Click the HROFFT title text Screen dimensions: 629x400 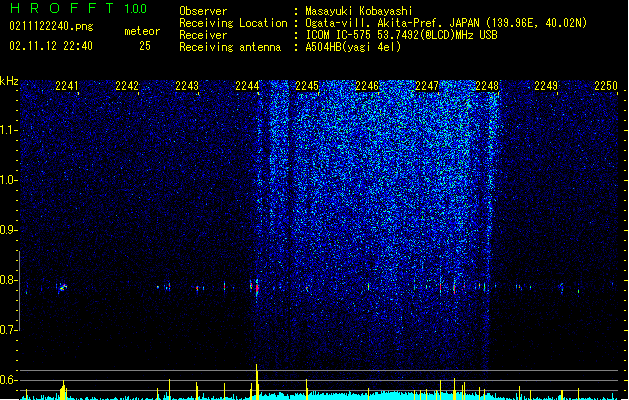tap(62, 8)
